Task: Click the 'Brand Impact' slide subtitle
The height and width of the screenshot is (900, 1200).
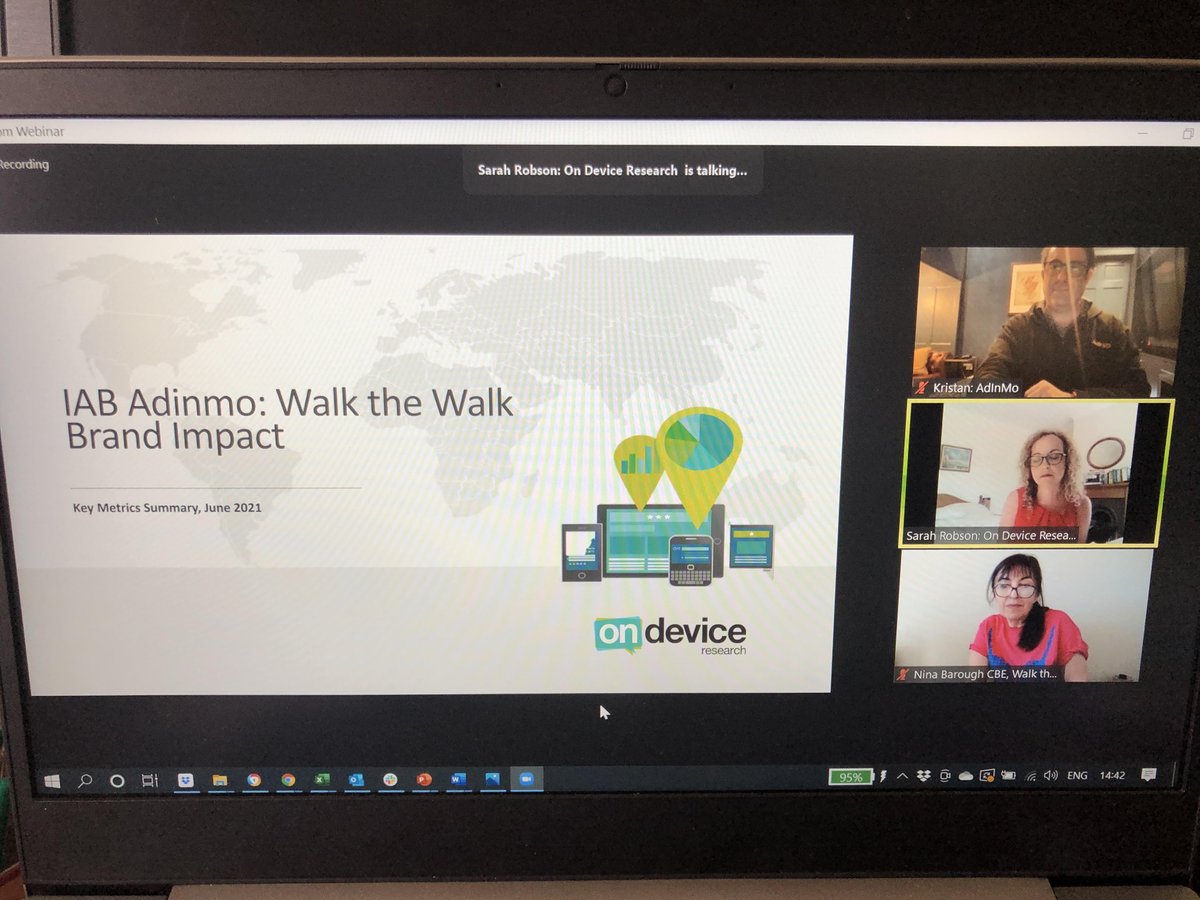Action: point(175,436)
